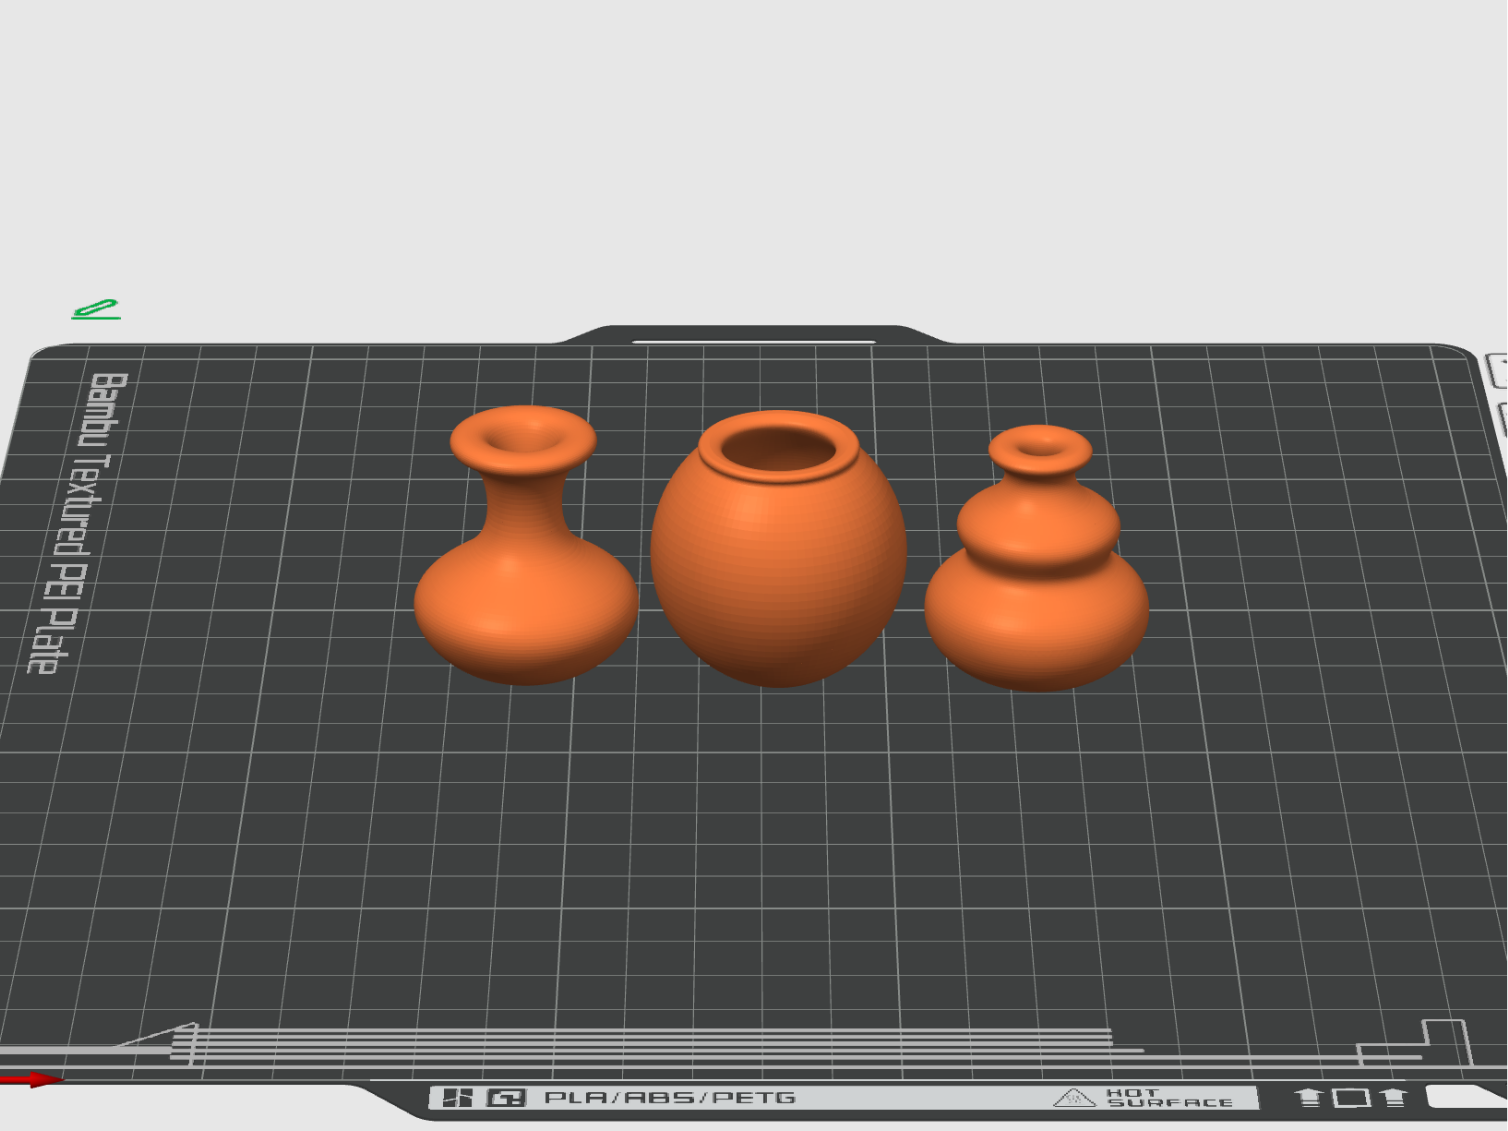Image resolution: width=1508 pixels, height=1131 pixels.
Task: Click the first small icon left of PLA/ABS/PETG
Action: pyautogui.click(x=457, y=1098)
